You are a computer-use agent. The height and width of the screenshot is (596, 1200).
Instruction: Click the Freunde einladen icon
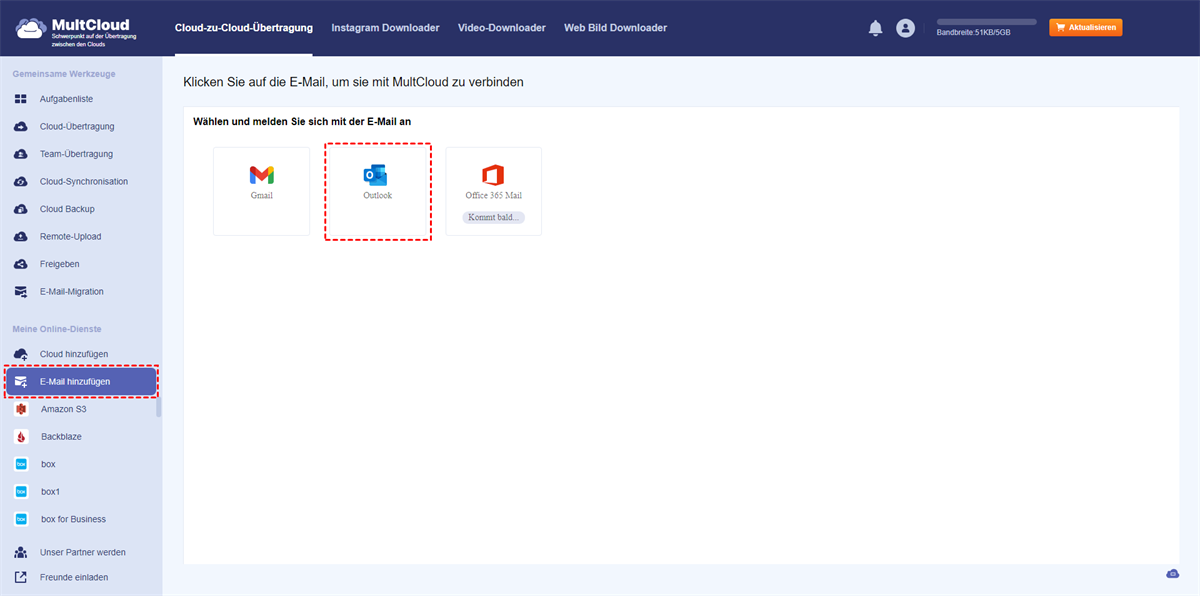point(20,577)
